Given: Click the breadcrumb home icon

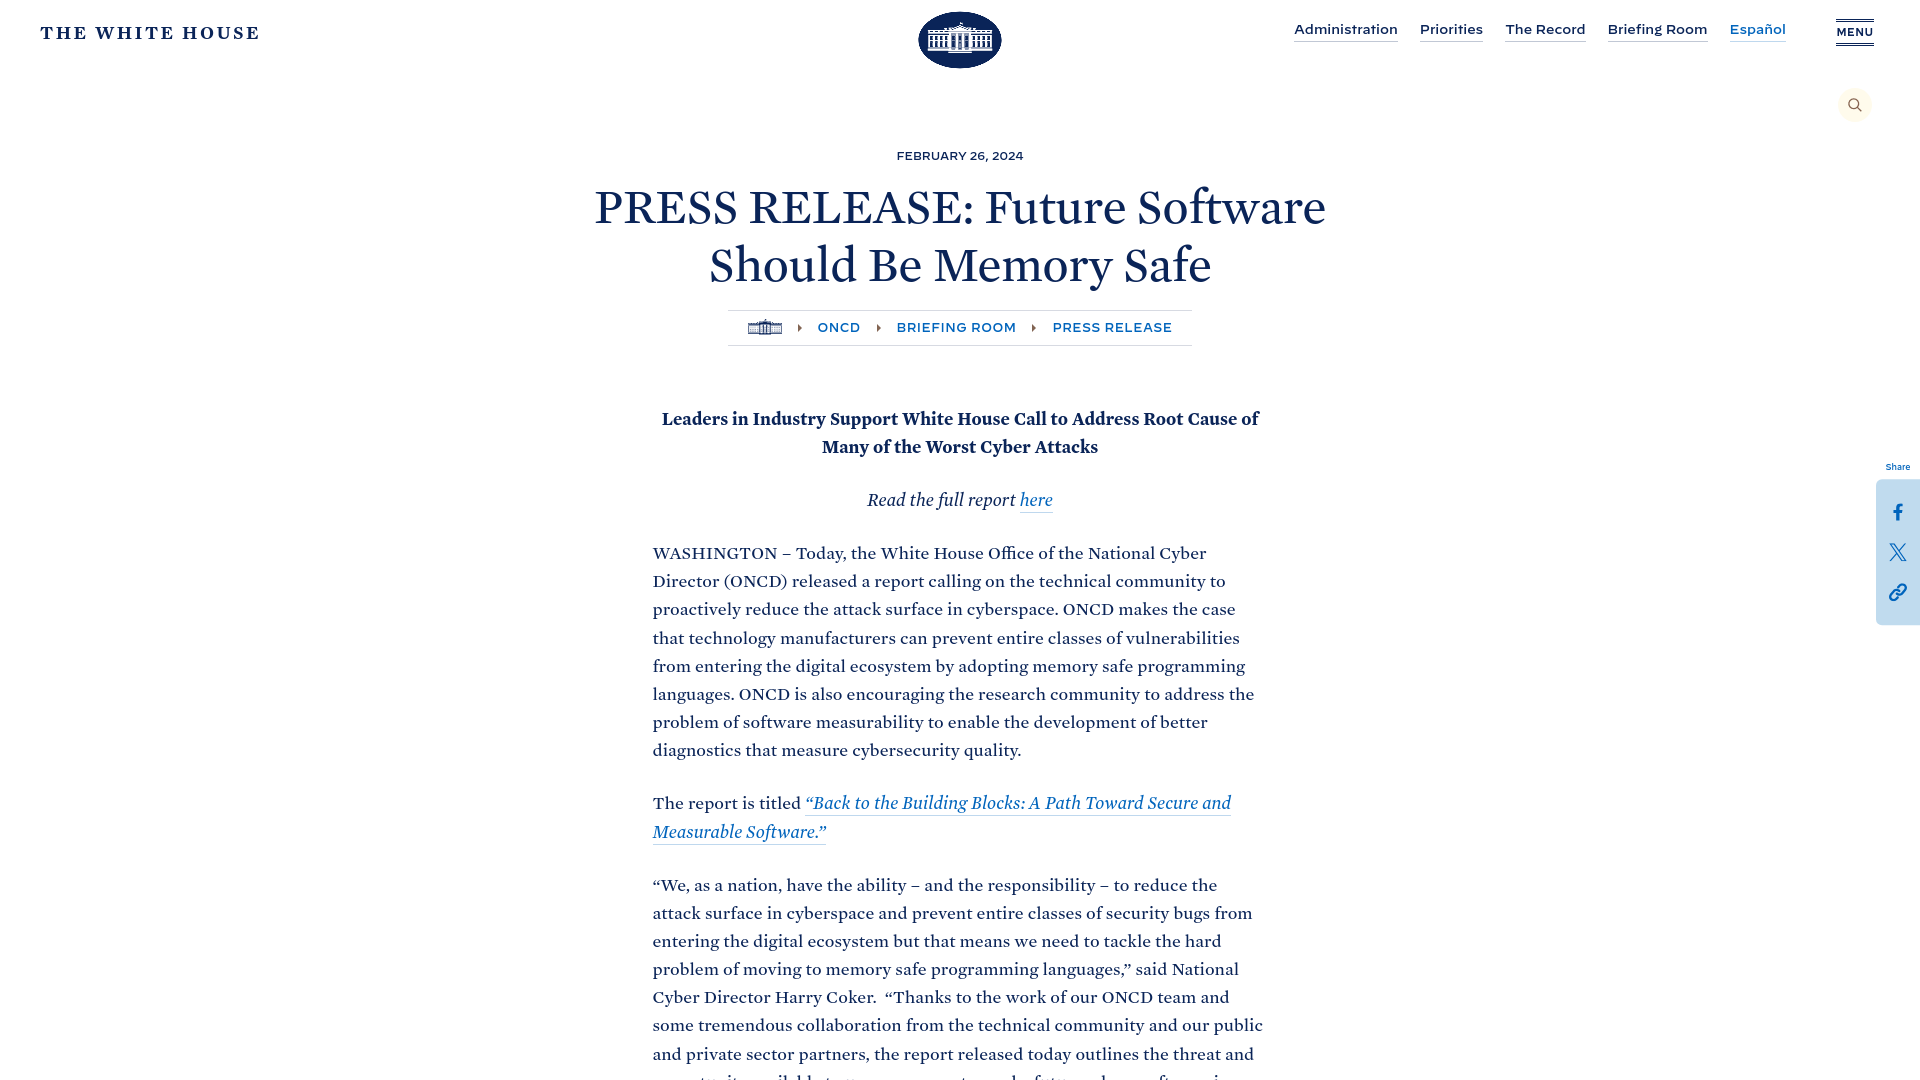Looking at the screenshot, I should tap(764, 327).
